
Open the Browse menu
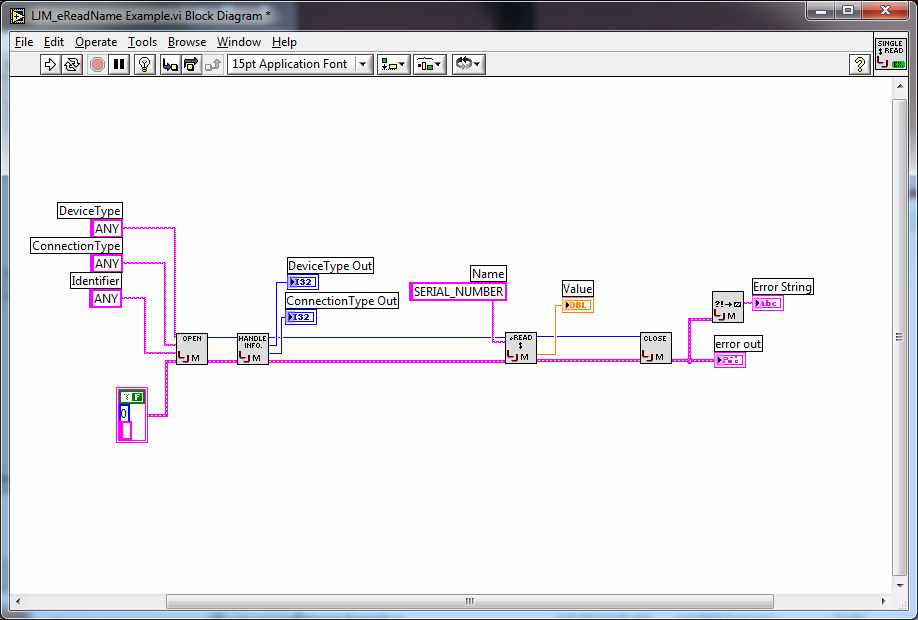(186, 42)
